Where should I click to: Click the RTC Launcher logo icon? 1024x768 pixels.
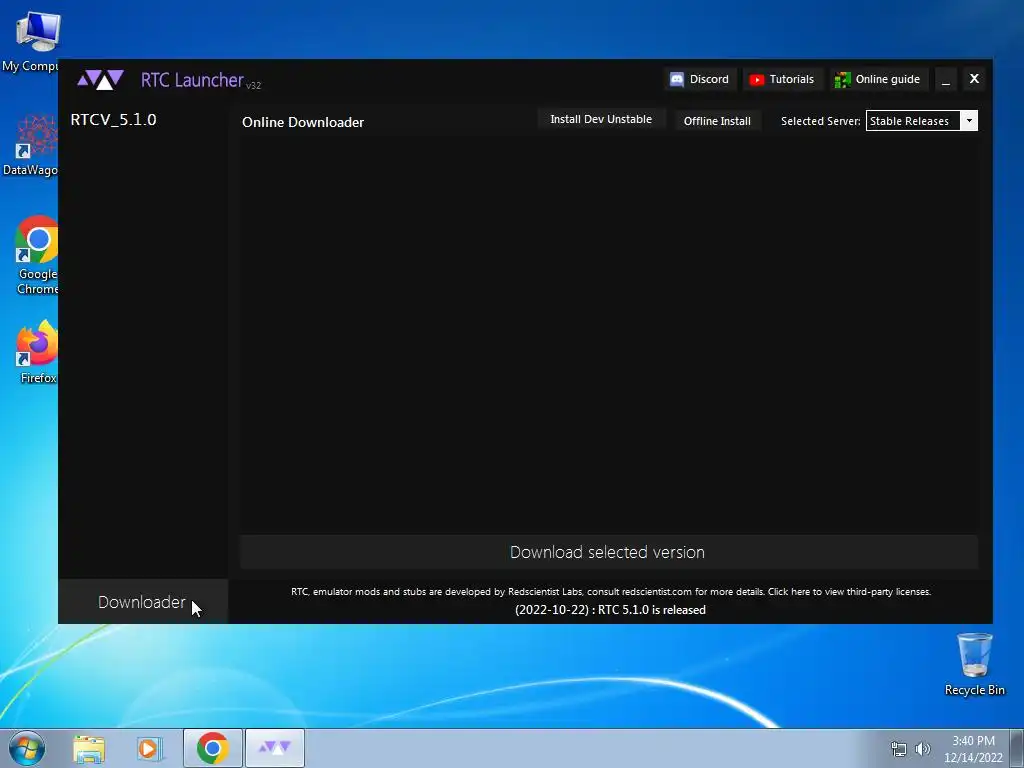coord(100,80)
